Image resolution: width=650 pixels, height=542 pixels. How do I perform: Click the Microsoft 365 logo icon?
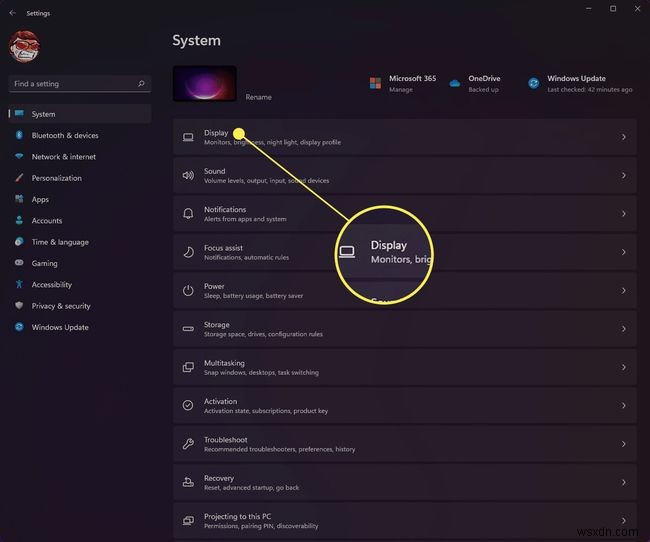pos(375,83)
